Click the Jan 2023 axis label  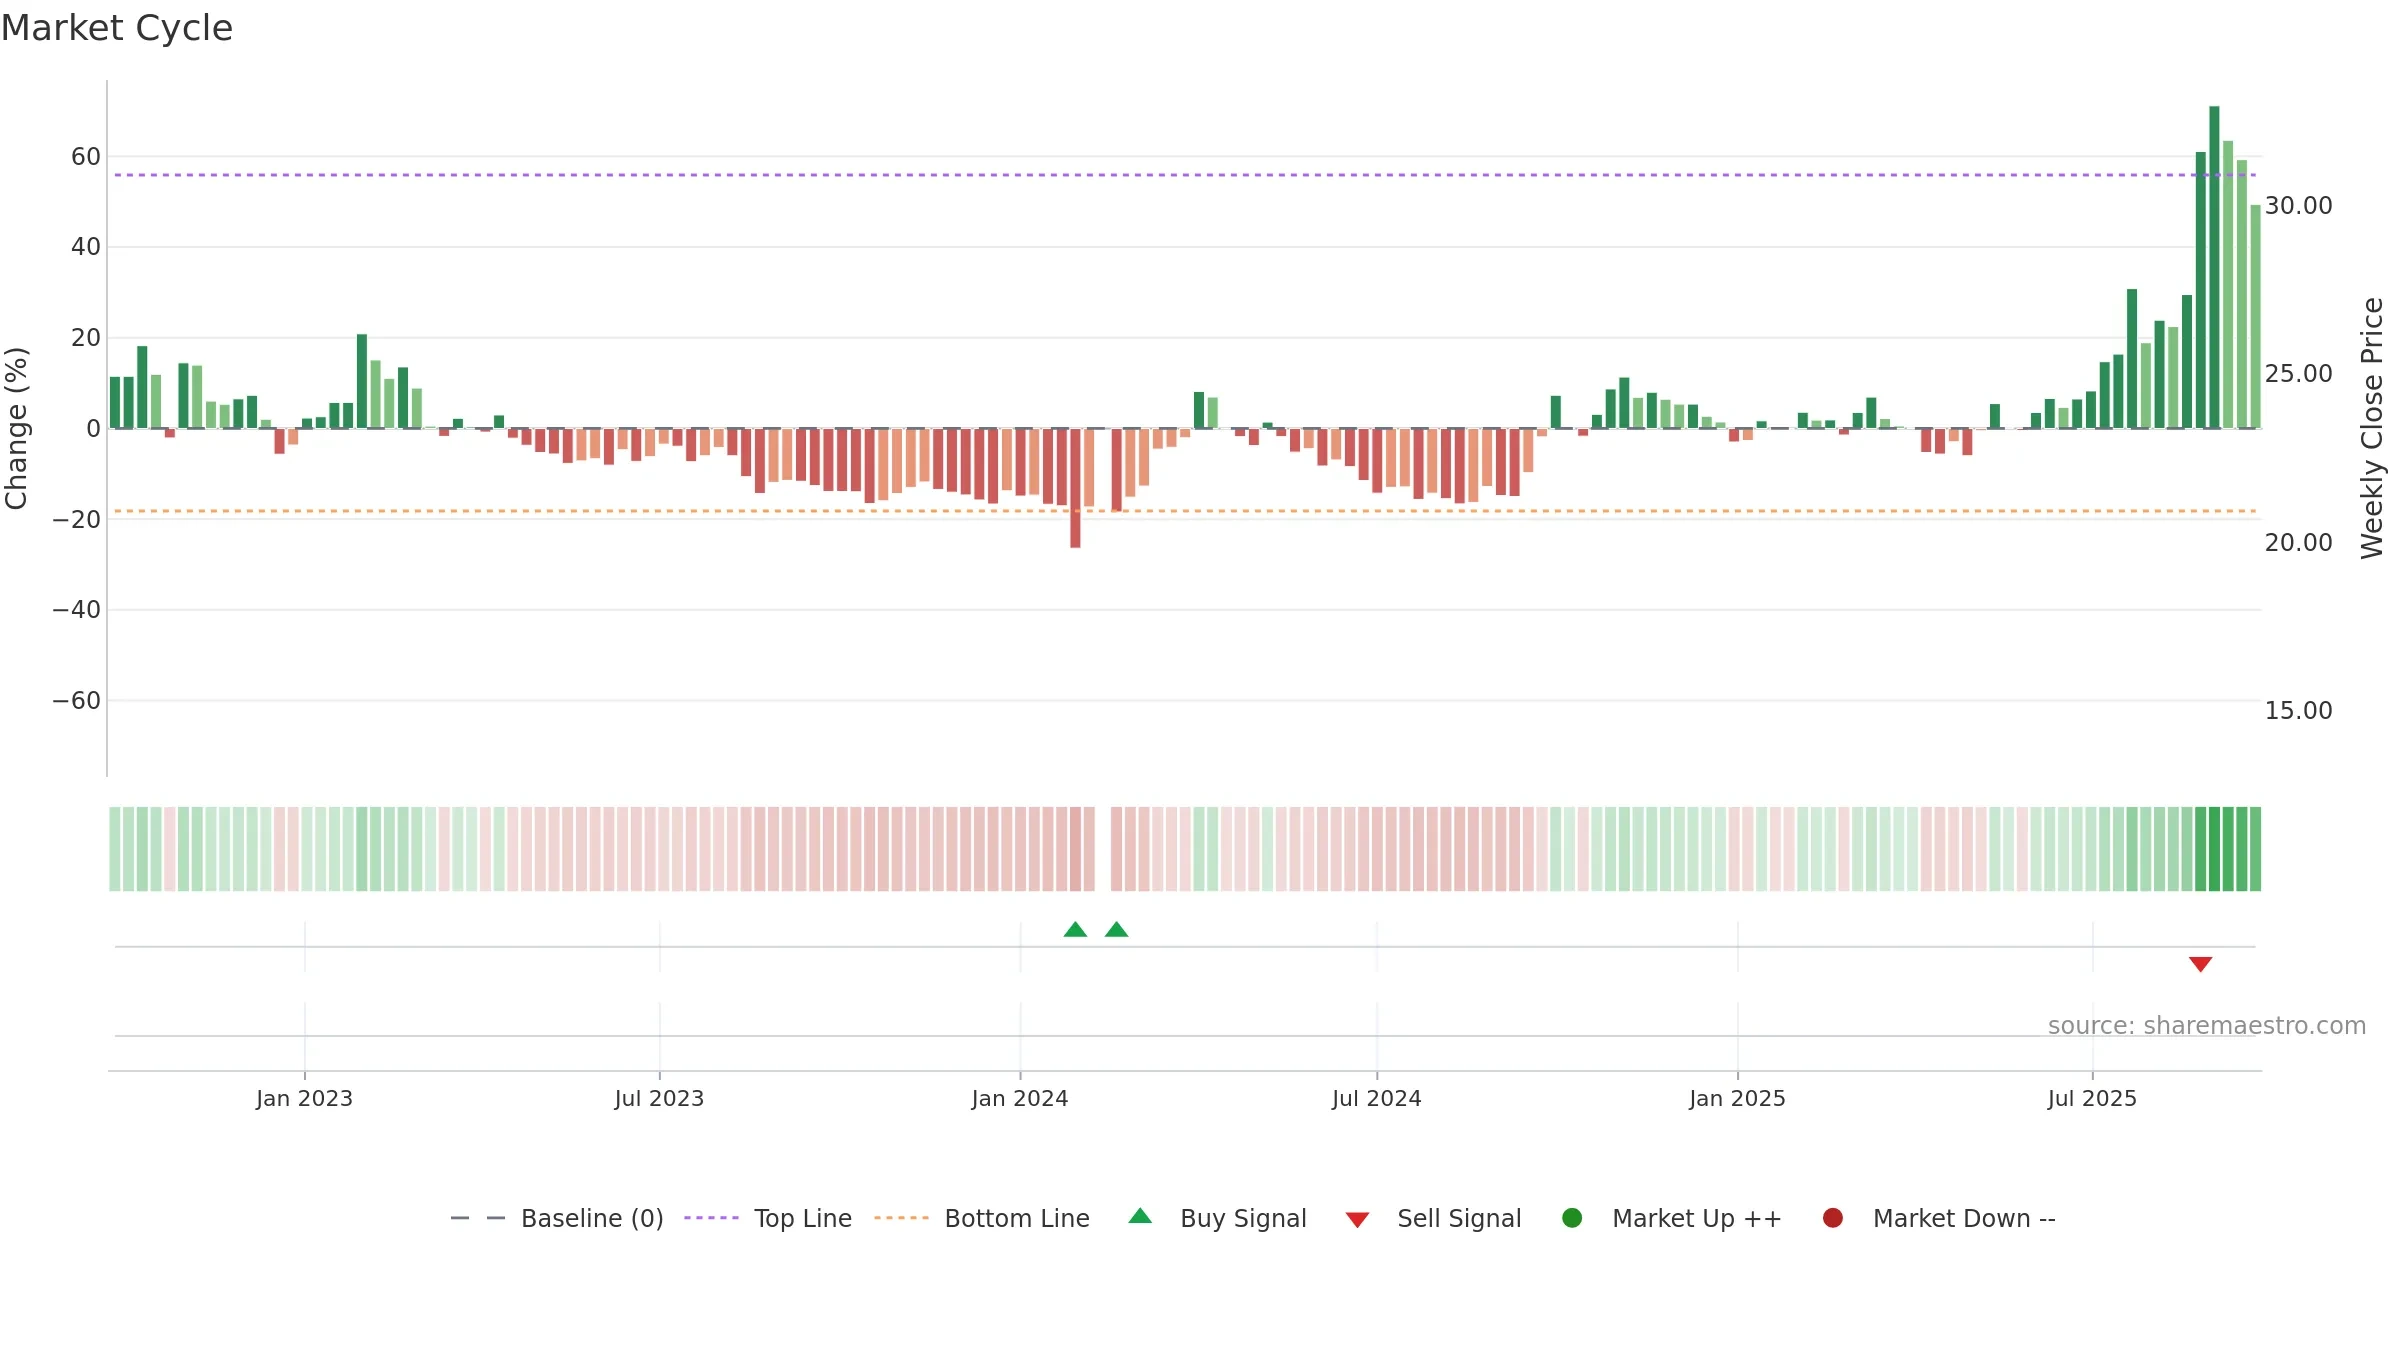[304, 1098]
